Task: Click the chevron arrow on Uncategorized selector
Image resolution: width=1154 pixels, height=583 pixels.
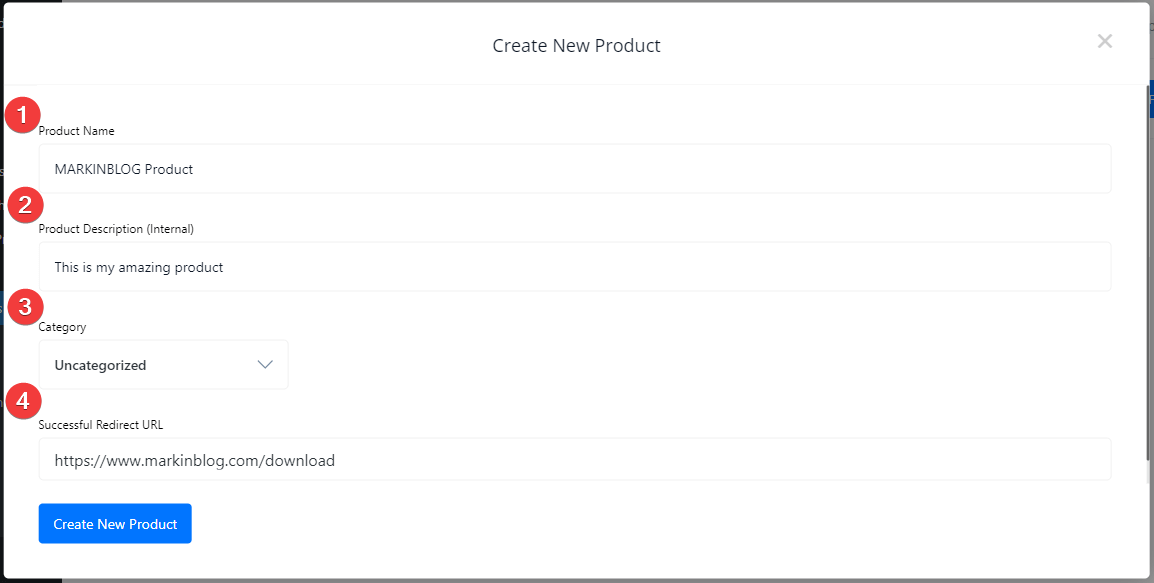Action: (x=264, y=364)
